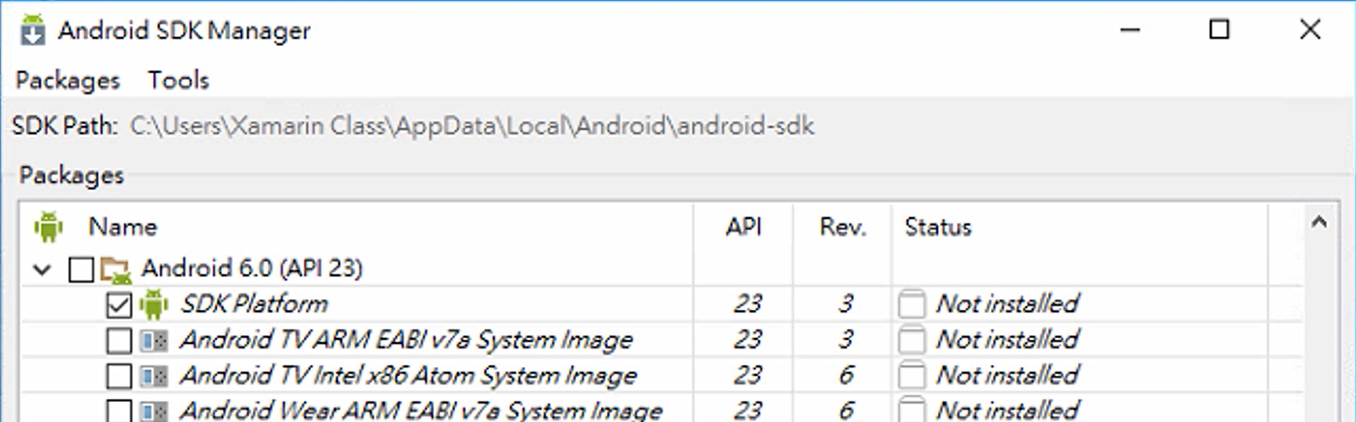This screenshot has height=422, width=1356.
Task: Click the Android Wear ARM system image icon
Action: pos(153,411)
